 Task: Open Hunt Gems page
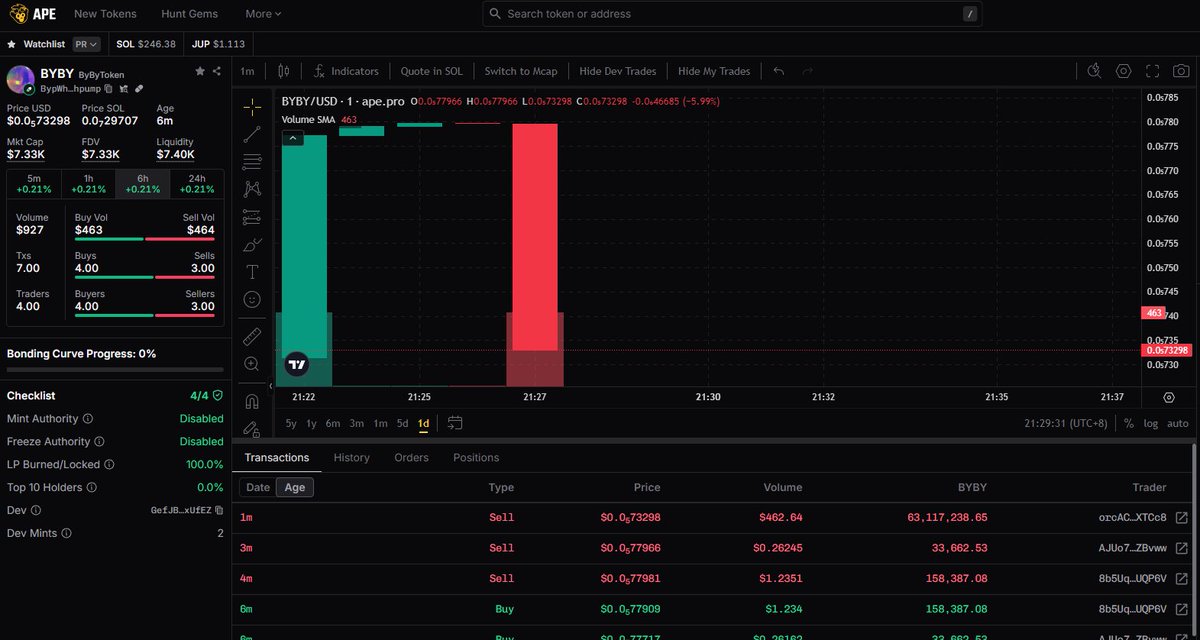189,14
